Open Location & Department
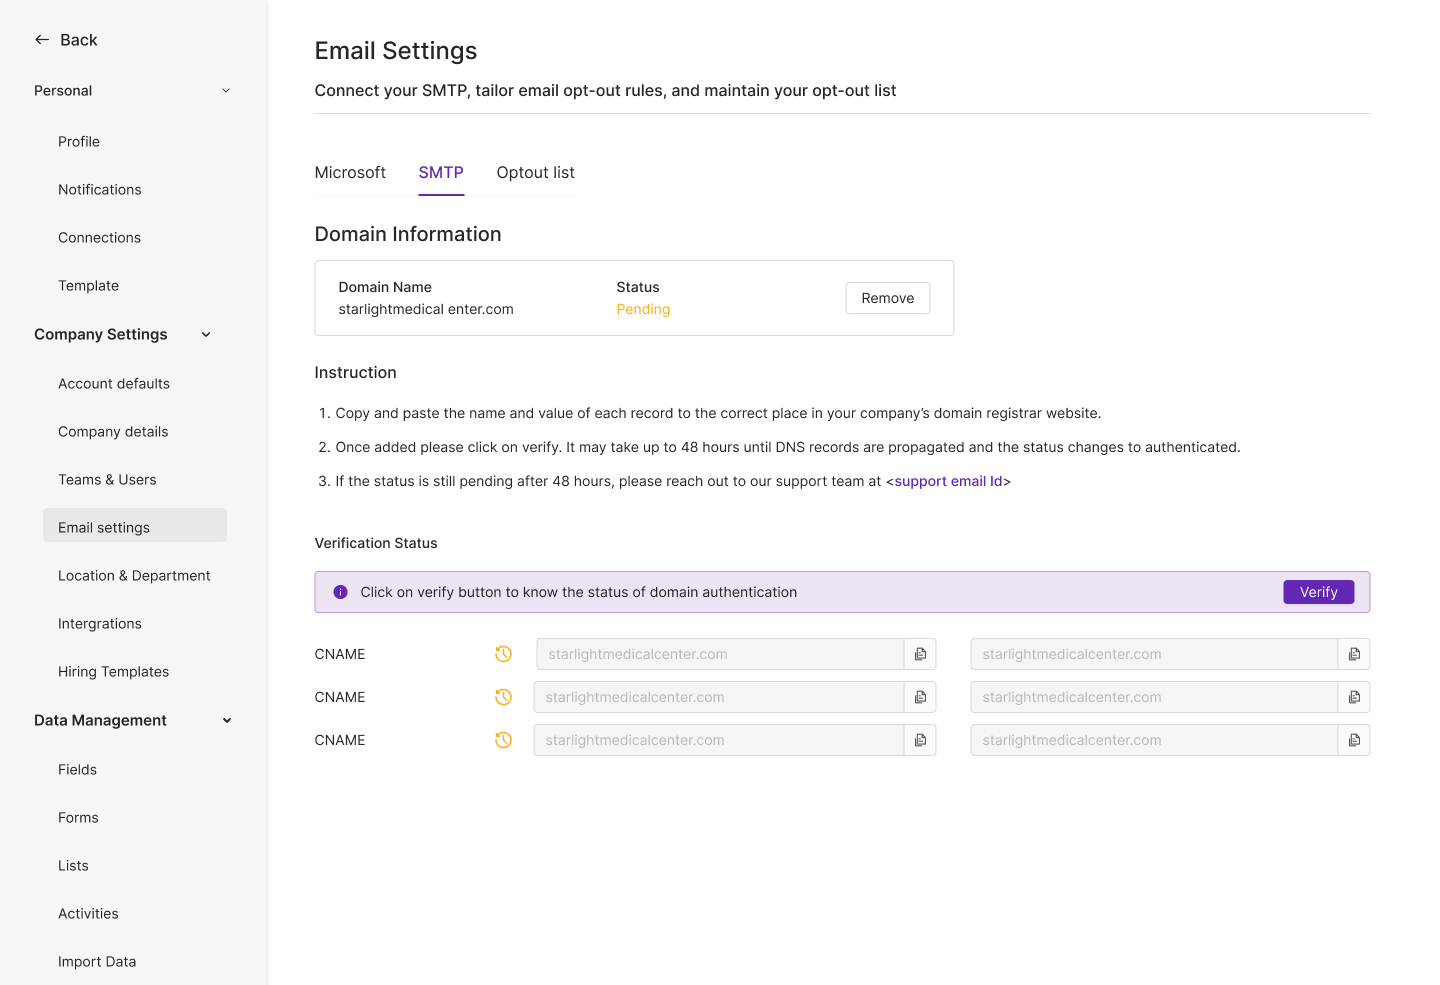Image resolution: width=1440 pixels, height=985 pixels. (134, 576)
